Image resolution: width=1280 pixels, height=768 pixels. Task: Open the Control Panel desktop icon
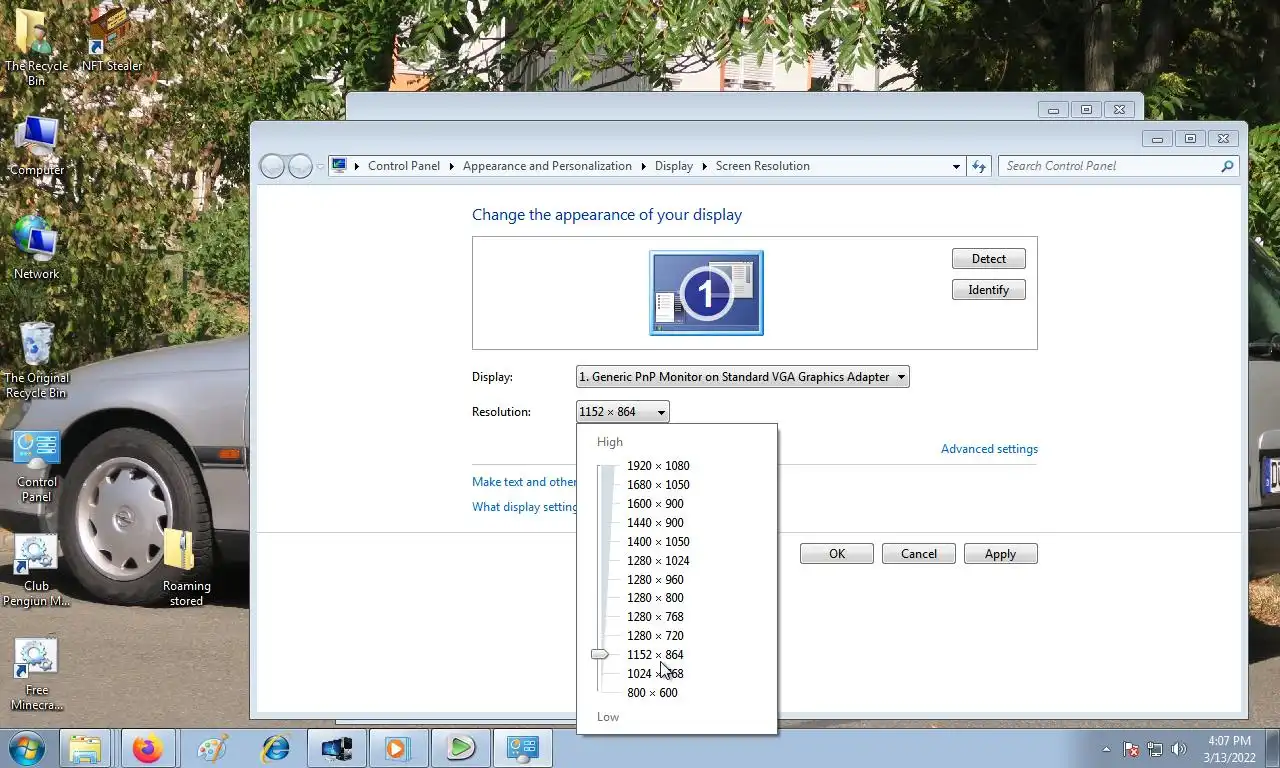coord(37,466)
